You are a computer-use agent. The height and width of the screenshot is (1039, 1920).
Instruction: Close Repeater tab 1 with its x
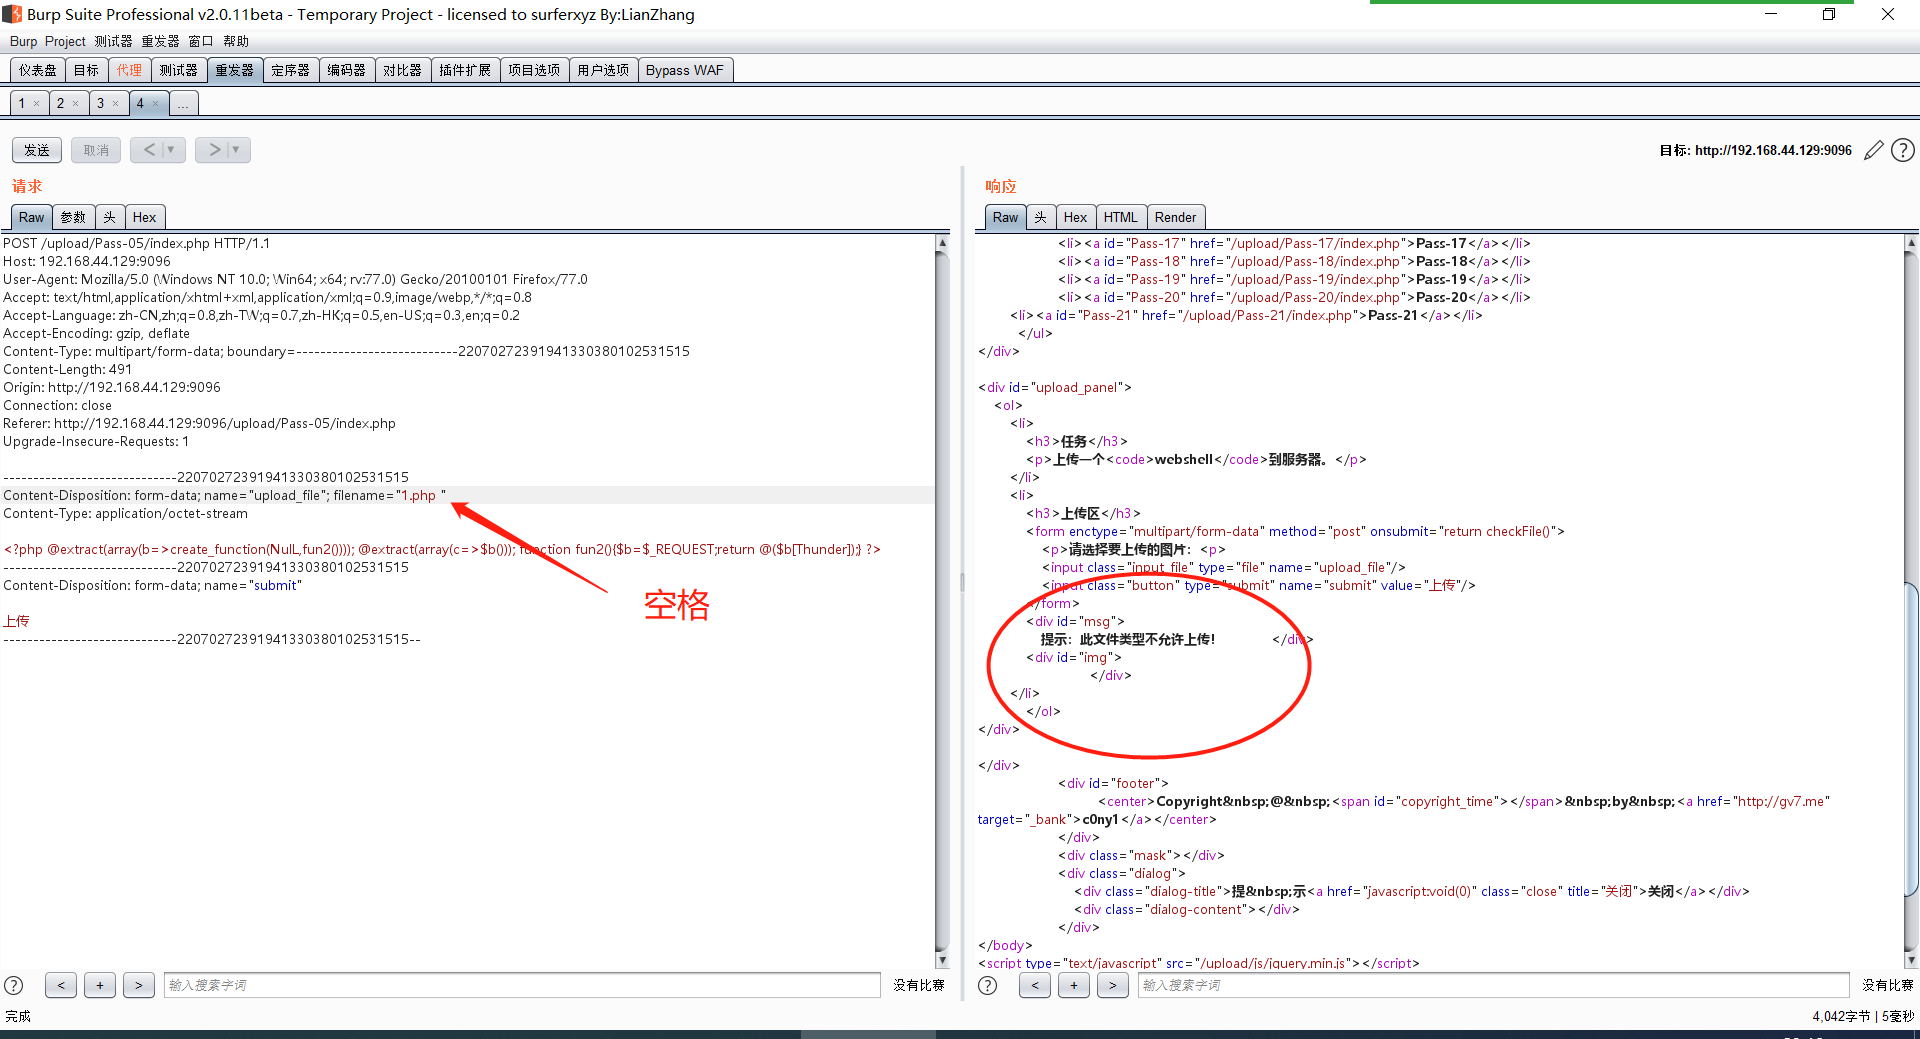pyautogui.click(x=37, y=104)
